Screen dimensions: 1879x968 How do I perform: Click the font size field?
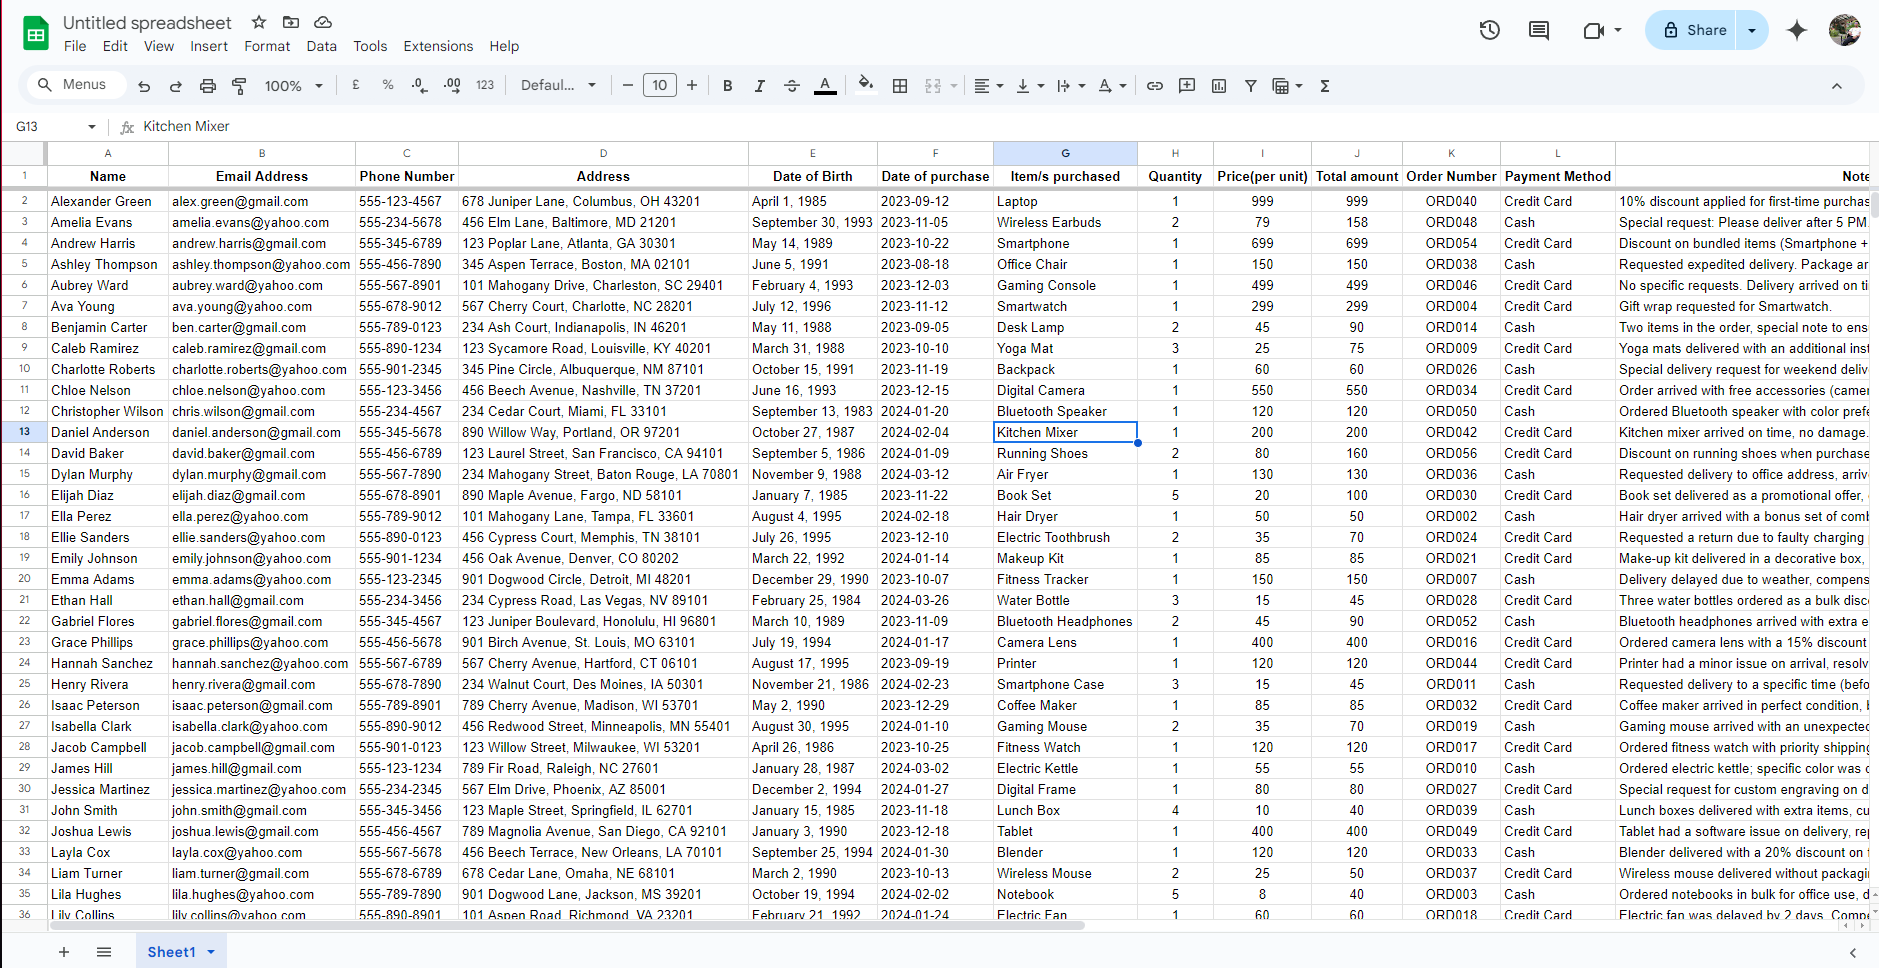coord(660,86)
